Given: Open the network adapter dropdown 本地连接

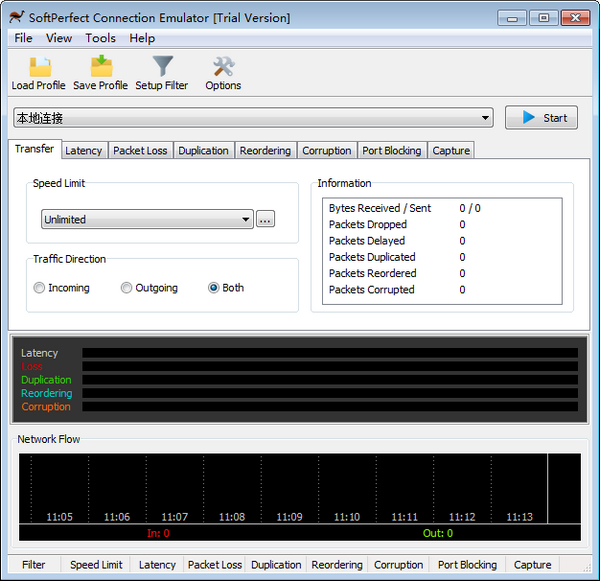Looking at the screenshot, I should point(253,118).
